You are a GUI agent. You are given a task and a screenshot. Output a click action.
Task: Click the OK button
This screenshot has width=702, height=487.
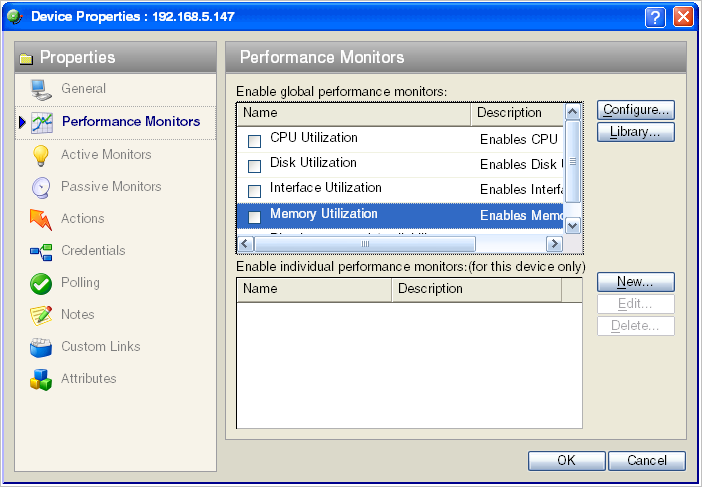(566, 461)
